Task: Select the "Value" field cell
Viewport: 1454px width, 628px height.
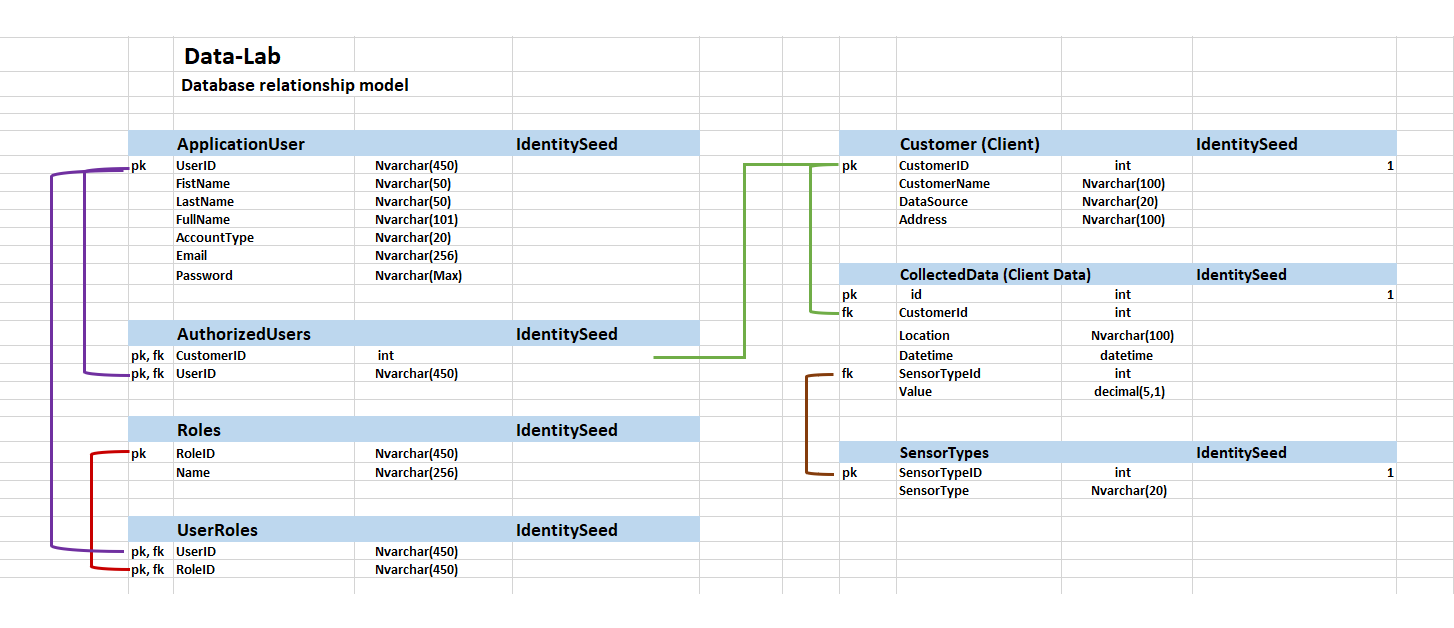Action: 916,392
